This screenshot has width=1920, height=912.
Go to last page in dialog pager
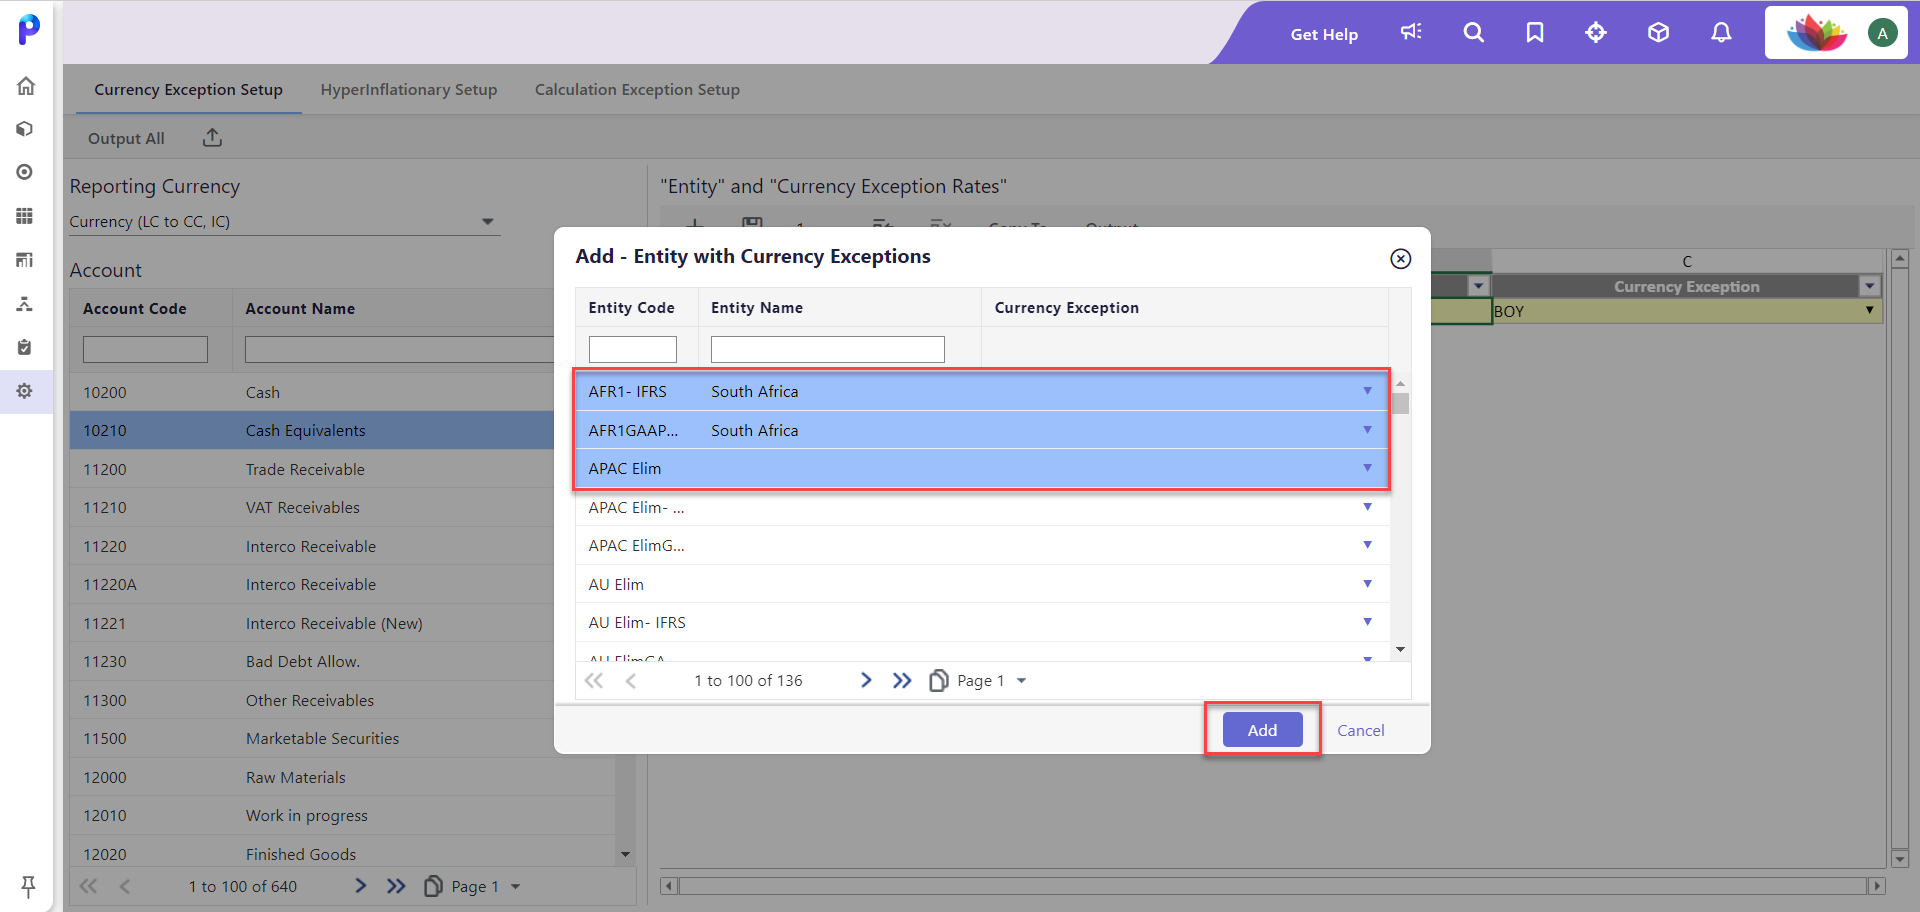tap(902, 680)
